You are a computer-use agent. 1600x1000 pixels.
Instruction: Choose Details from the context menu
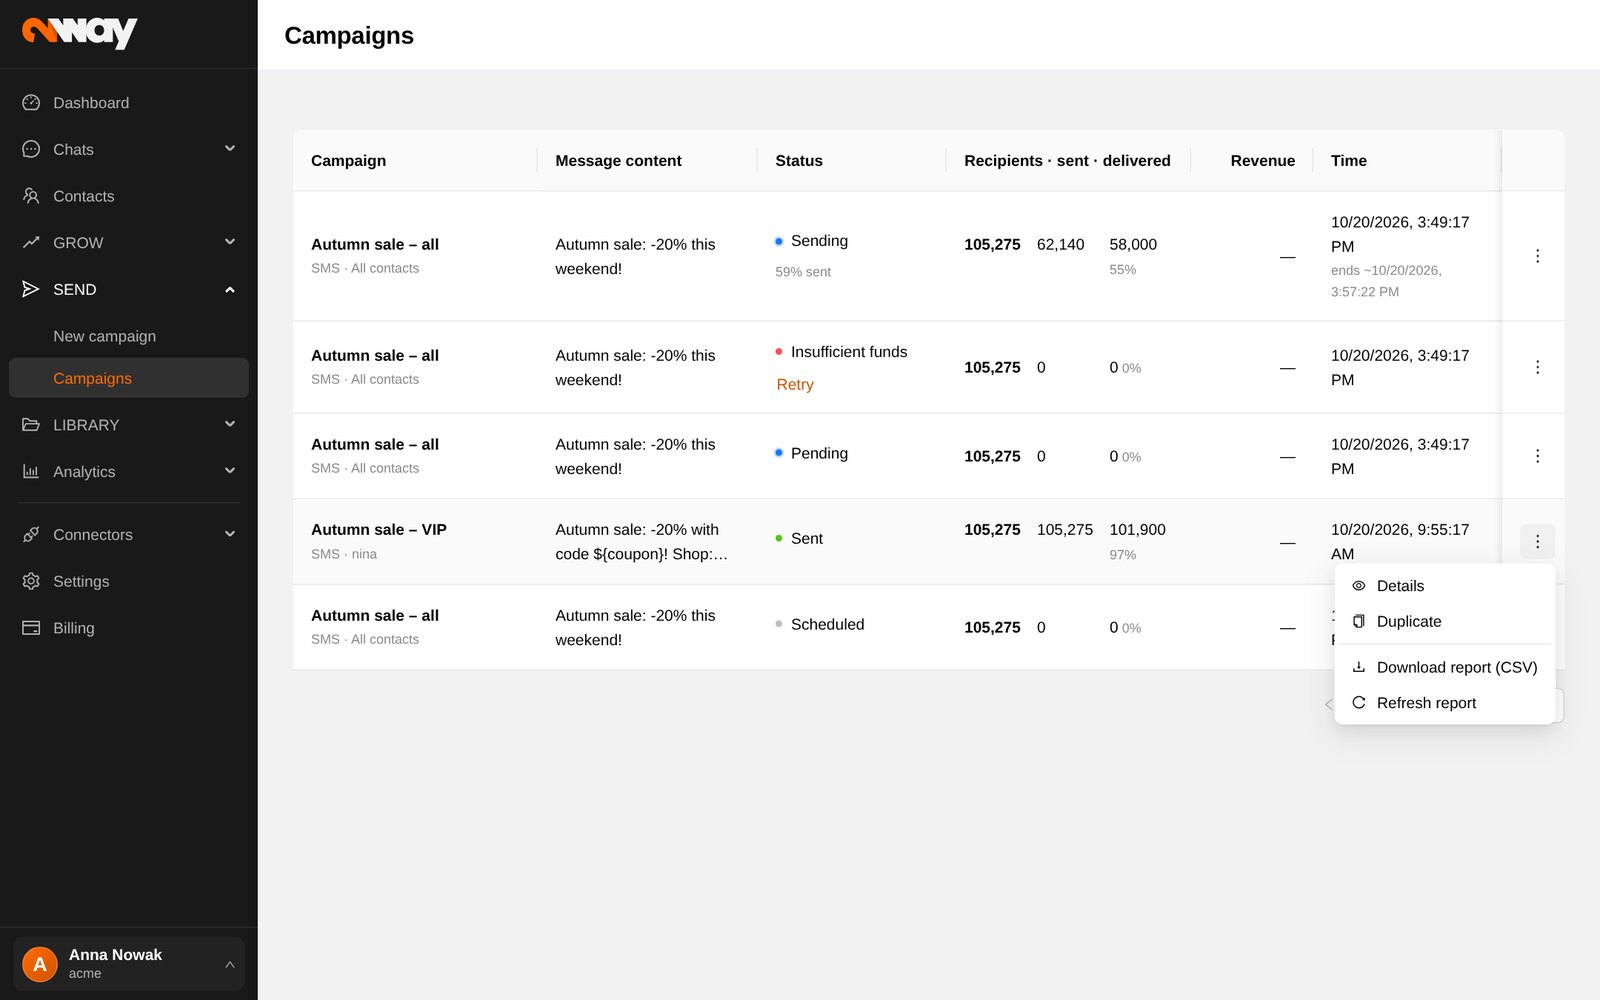click(1444, 586)
